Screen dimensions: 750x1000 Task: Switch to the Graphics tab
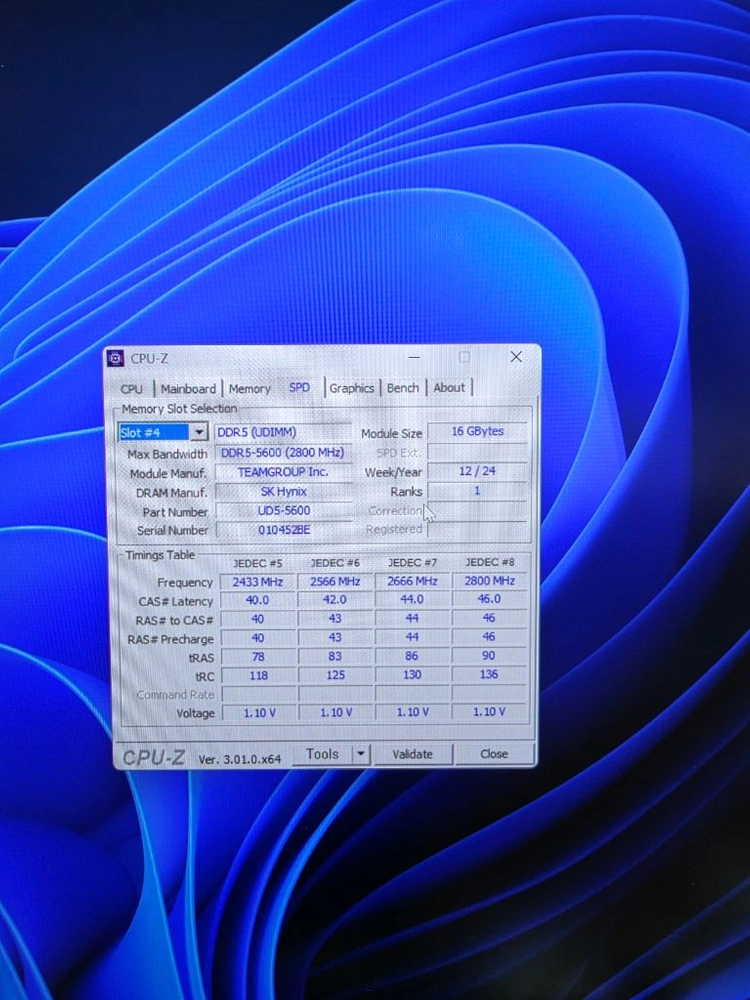(x=351, y=388)
